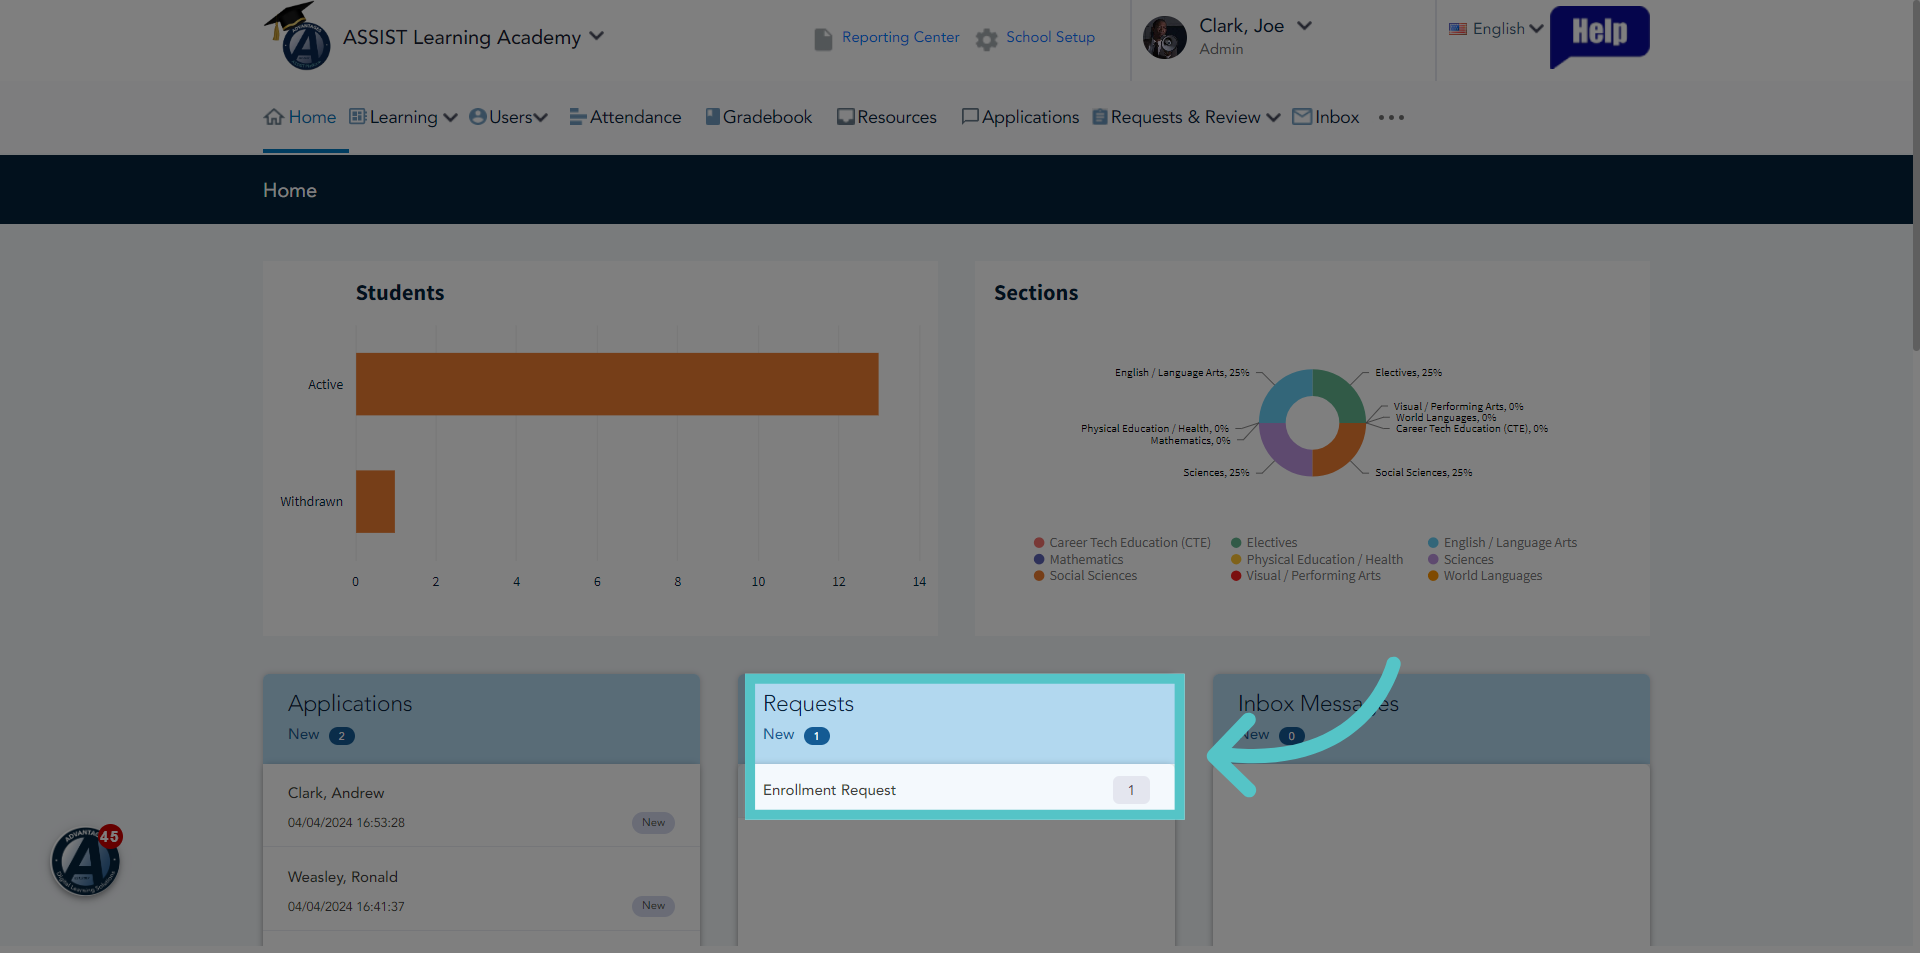Click the Home house icon
This screenshot has height=953, width=1920.
(x=274, y=117)
